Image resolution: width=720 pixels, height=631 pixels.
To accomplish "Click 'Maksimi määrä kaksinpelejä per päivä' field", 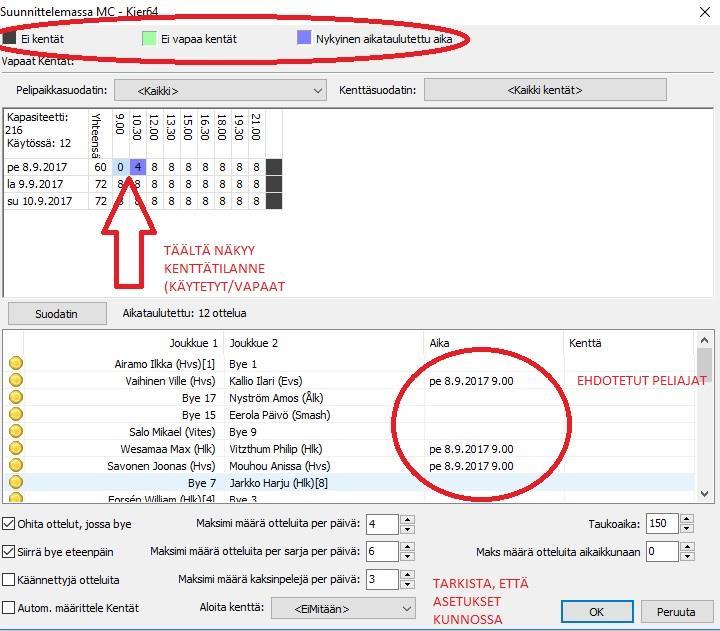I will click(382, 580).
